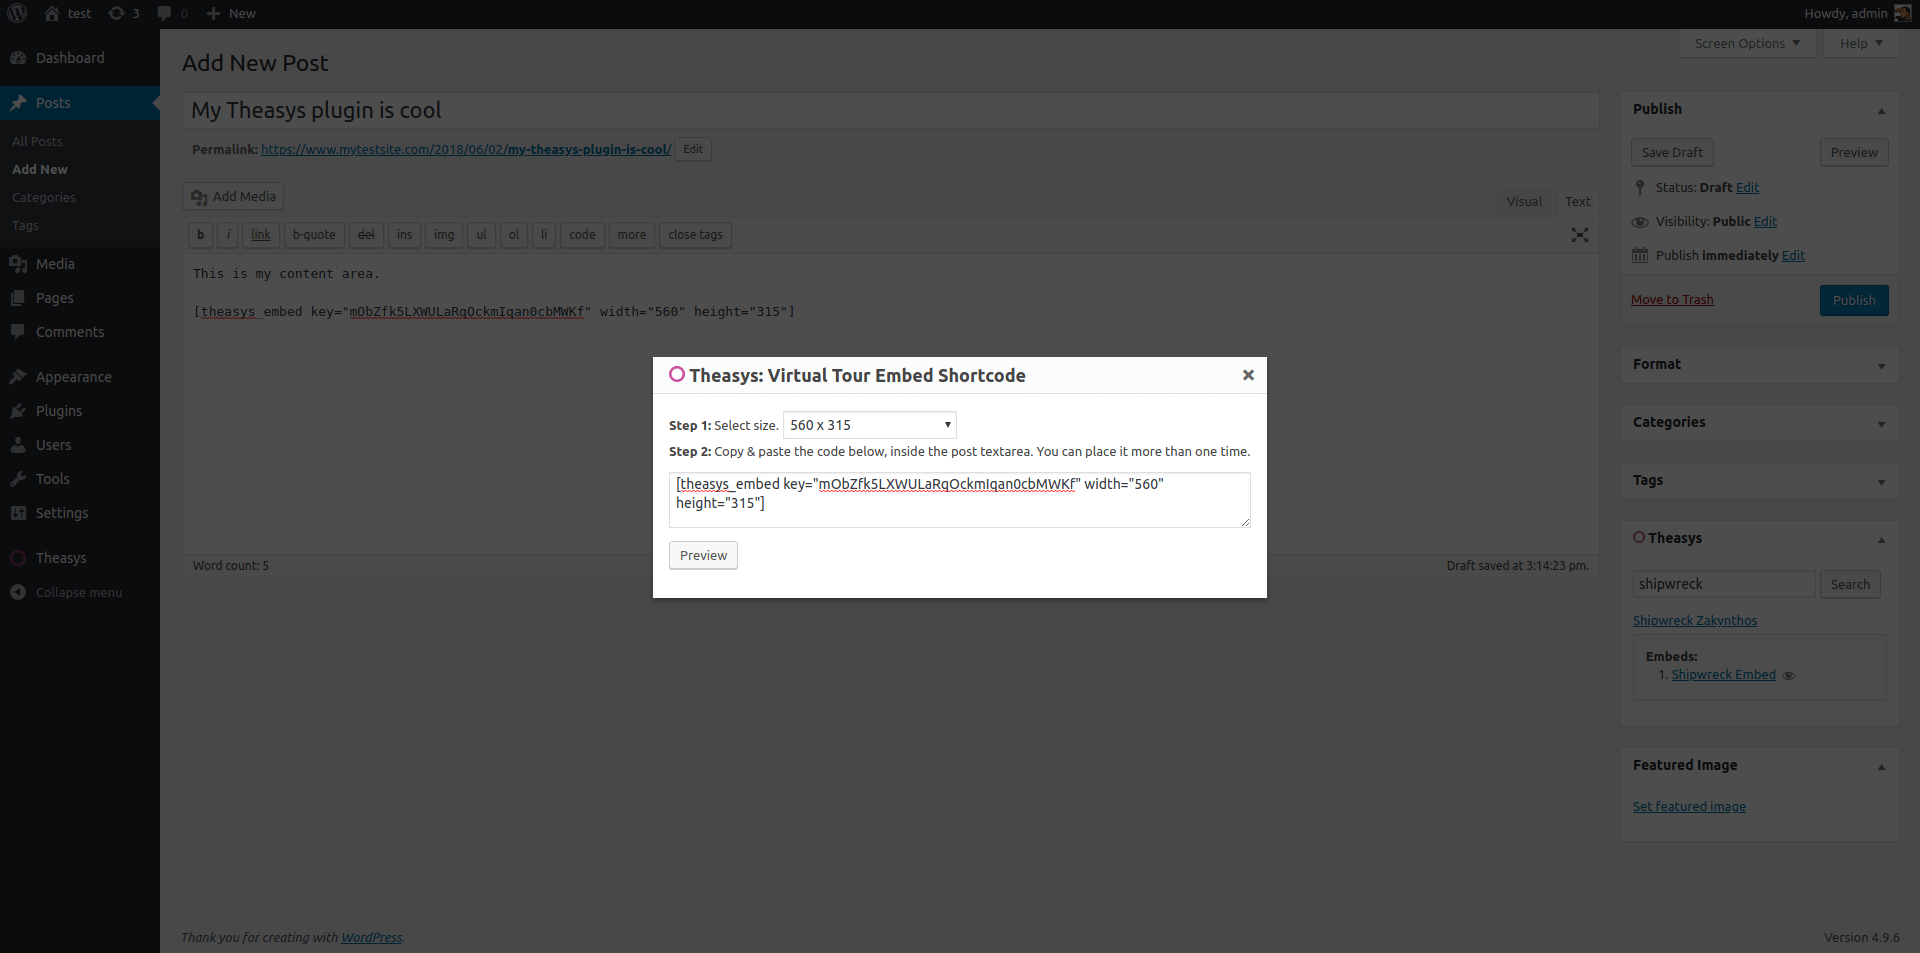Click the close tags button
Image resolution: width=1920 pixels, height=953 pixels.
[695, 235]
